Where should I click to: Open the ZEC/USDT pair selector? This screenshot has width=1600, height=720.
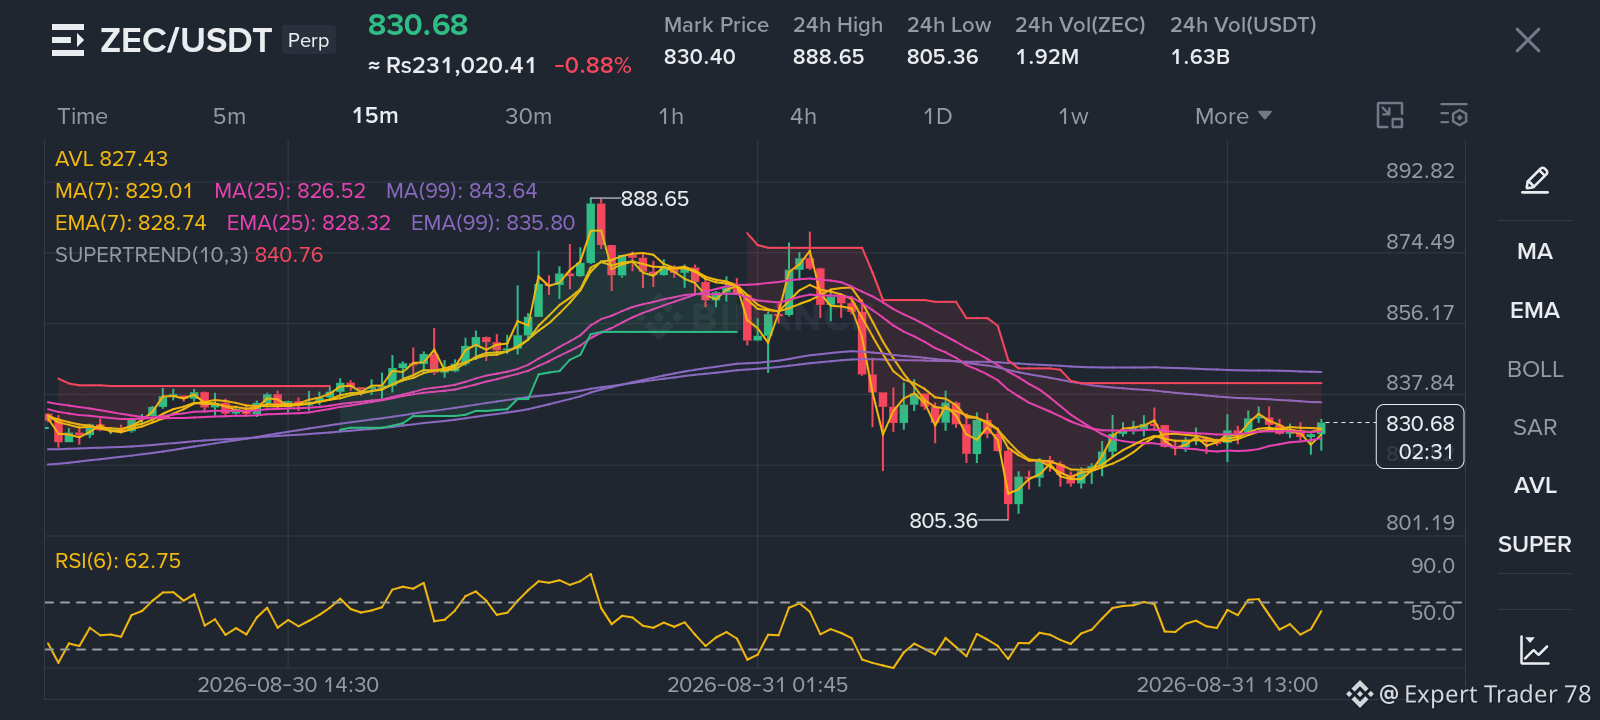(x=186, y=40)
